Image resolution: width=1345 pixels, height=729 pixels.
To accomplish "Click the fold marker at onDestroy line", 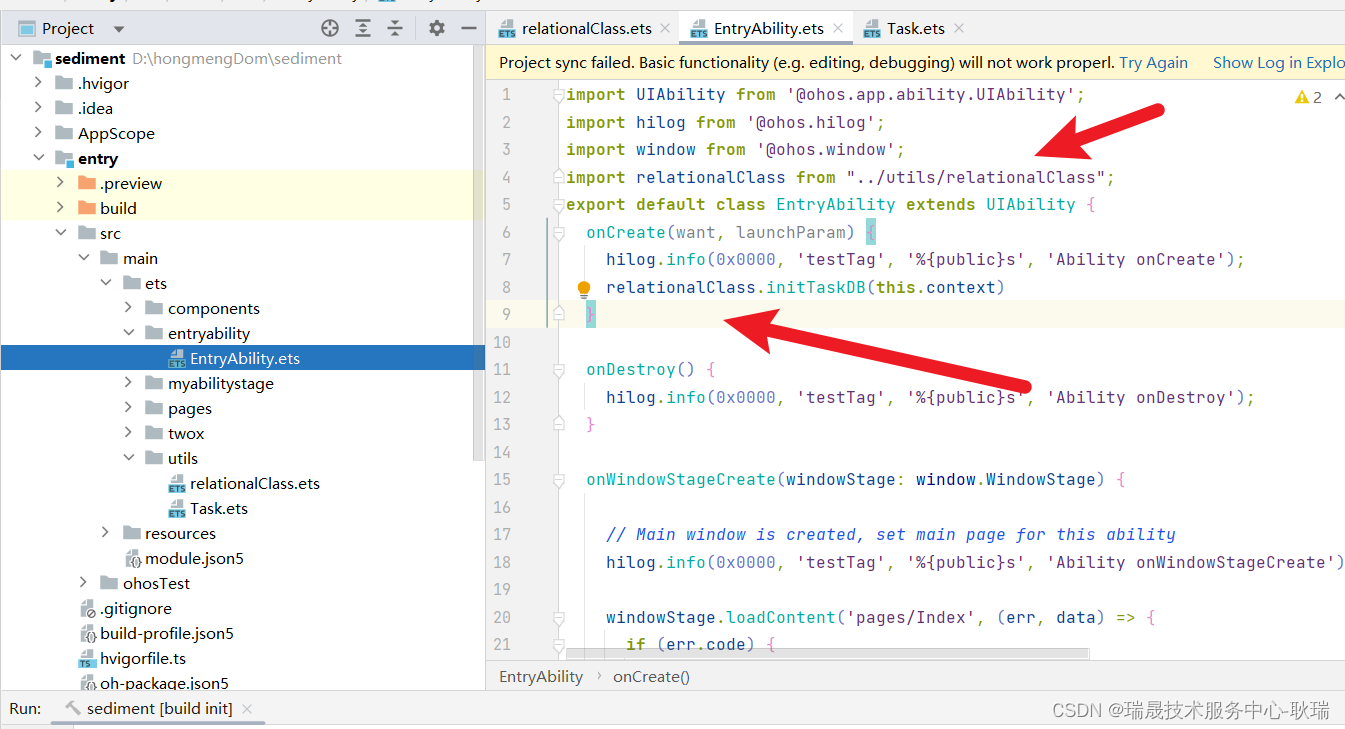I will pos(559,369).
